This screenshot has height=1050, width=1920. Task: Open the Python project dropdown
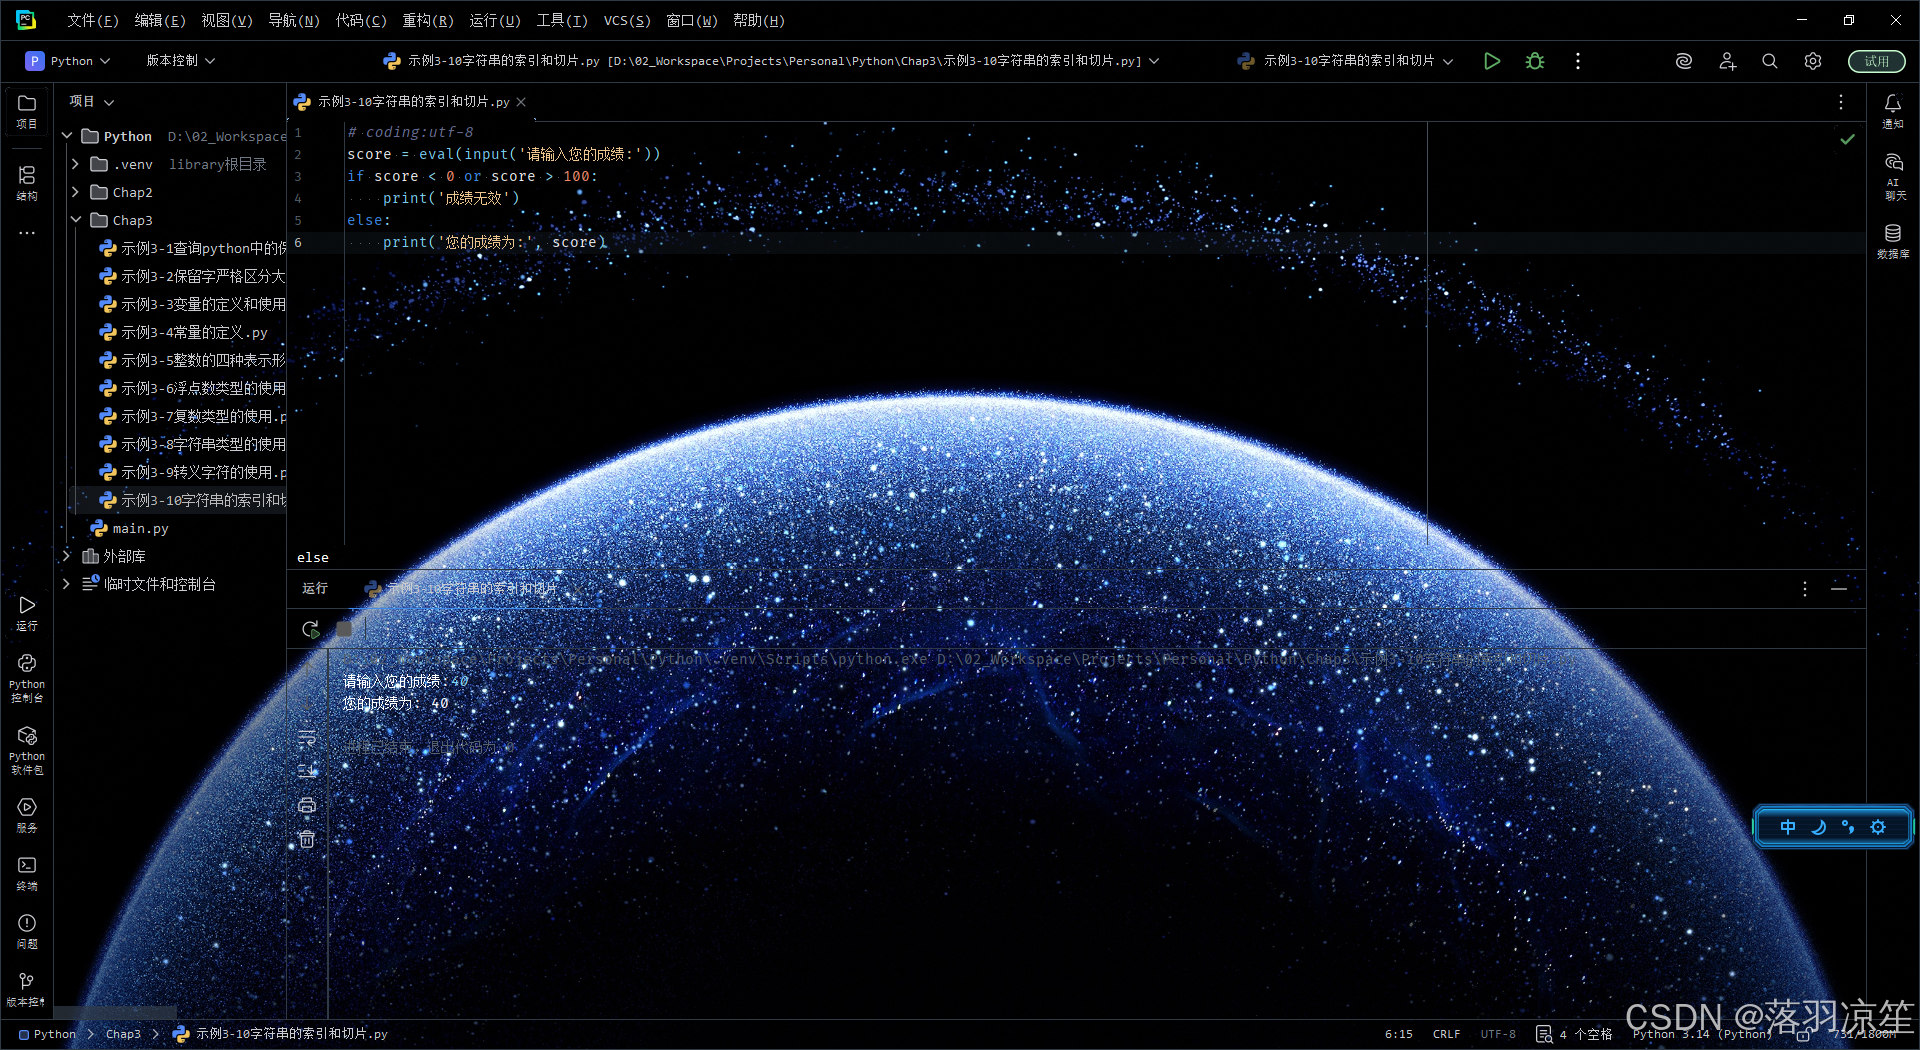click(x=68, y=61)
